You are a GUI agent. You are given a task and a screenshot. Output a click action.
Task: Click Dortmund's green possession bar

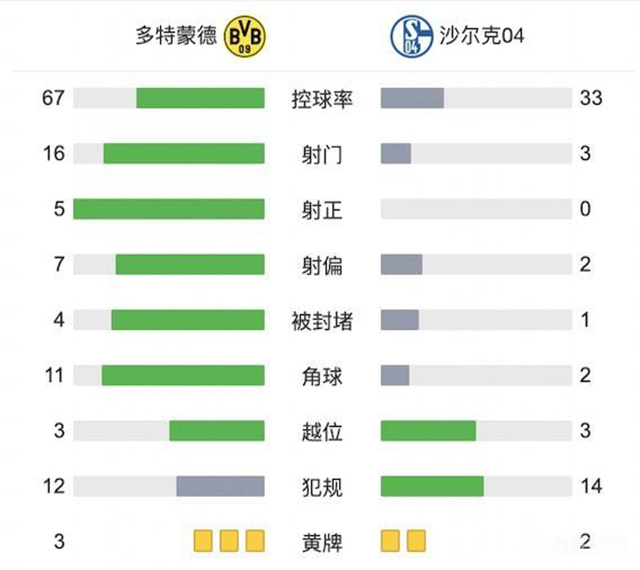tap(200, 98)
